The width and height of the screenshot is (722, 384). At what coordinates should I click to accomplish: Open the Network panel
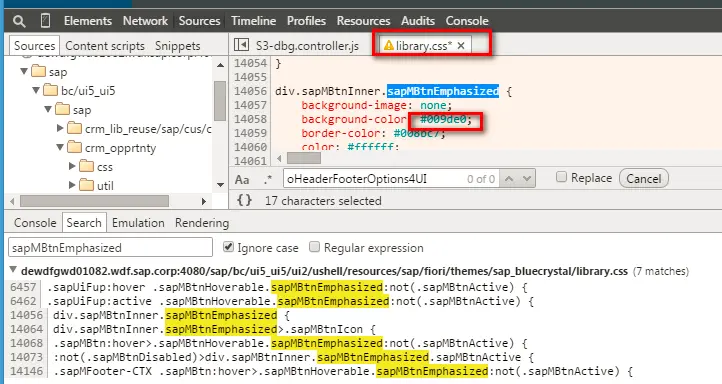(x=145, y=21)
